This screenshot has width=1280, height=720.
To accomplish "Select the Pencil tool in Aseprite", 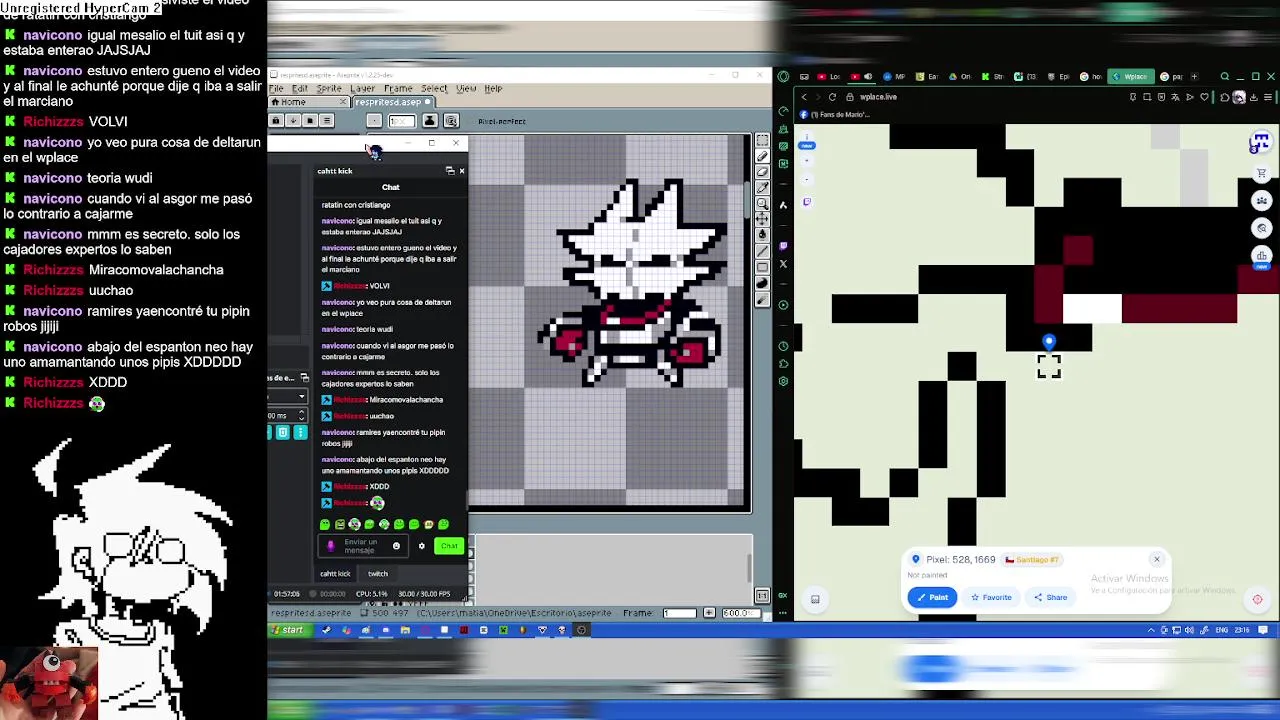I will pos(762,157).
